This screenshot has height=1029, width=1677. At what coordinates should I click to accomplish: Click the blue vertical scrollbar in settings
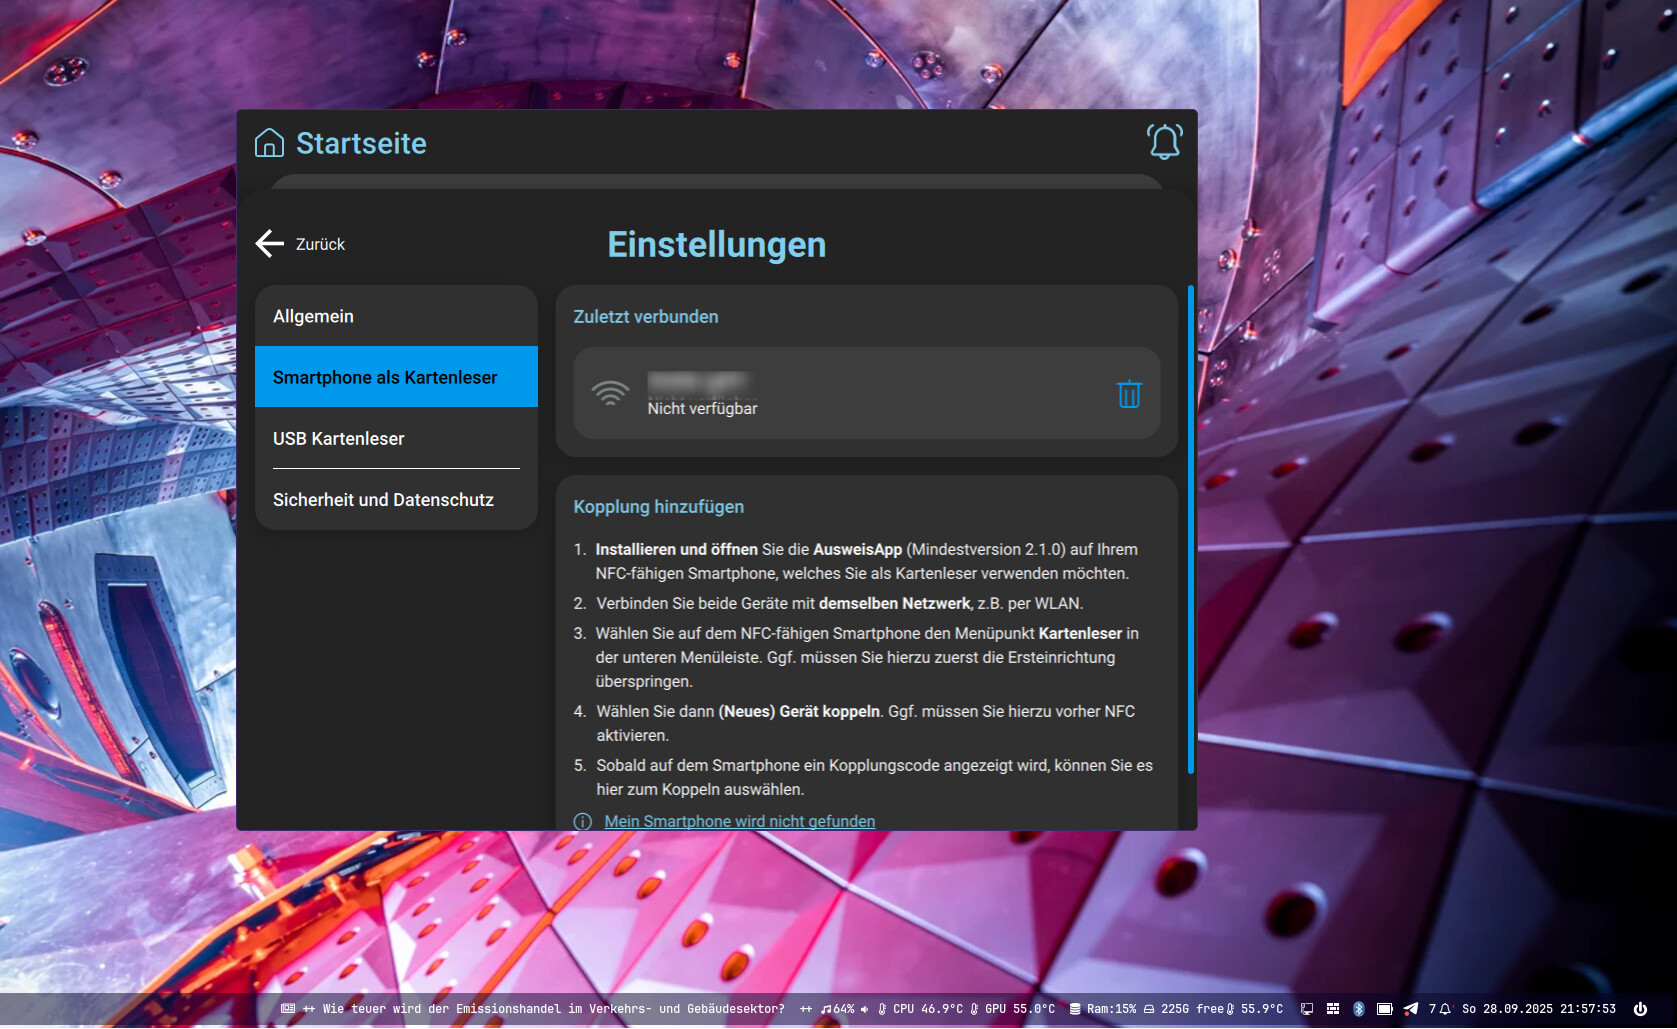[x=1190, y=530]
